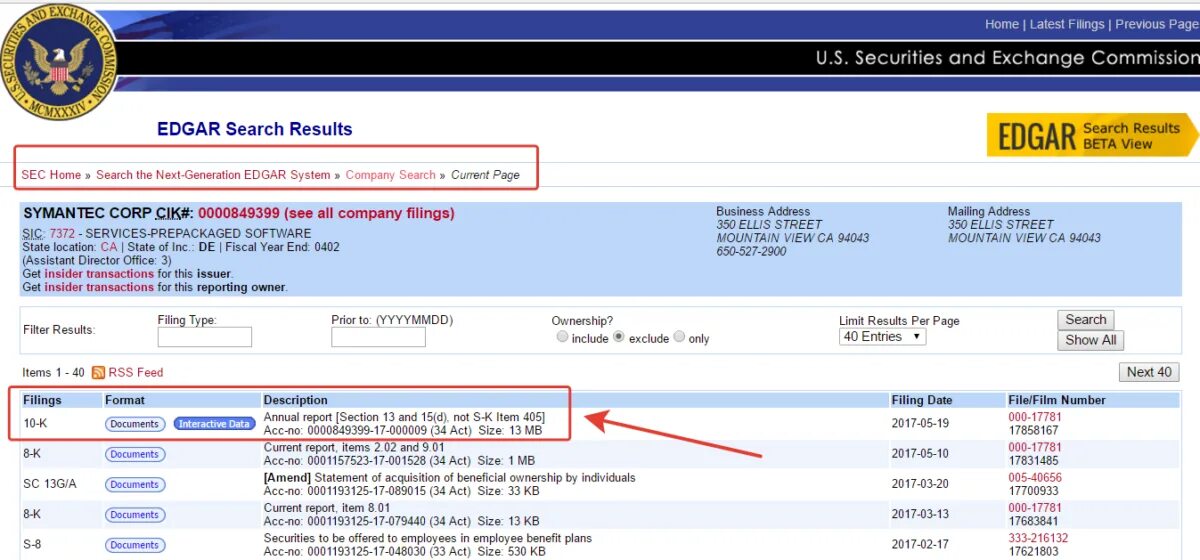Open SIC code 7372 link
The image size is (1200, 560).
(62, 234)
